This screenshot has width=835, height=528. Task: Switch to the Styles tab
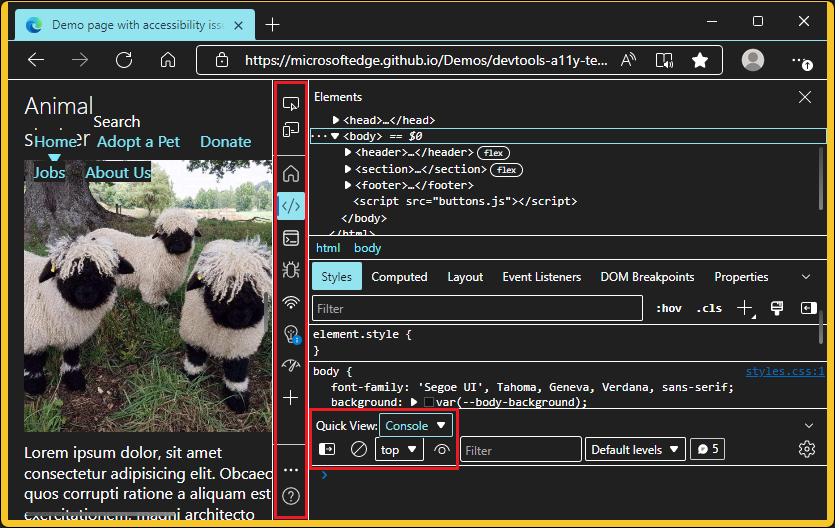click(337, 276)
